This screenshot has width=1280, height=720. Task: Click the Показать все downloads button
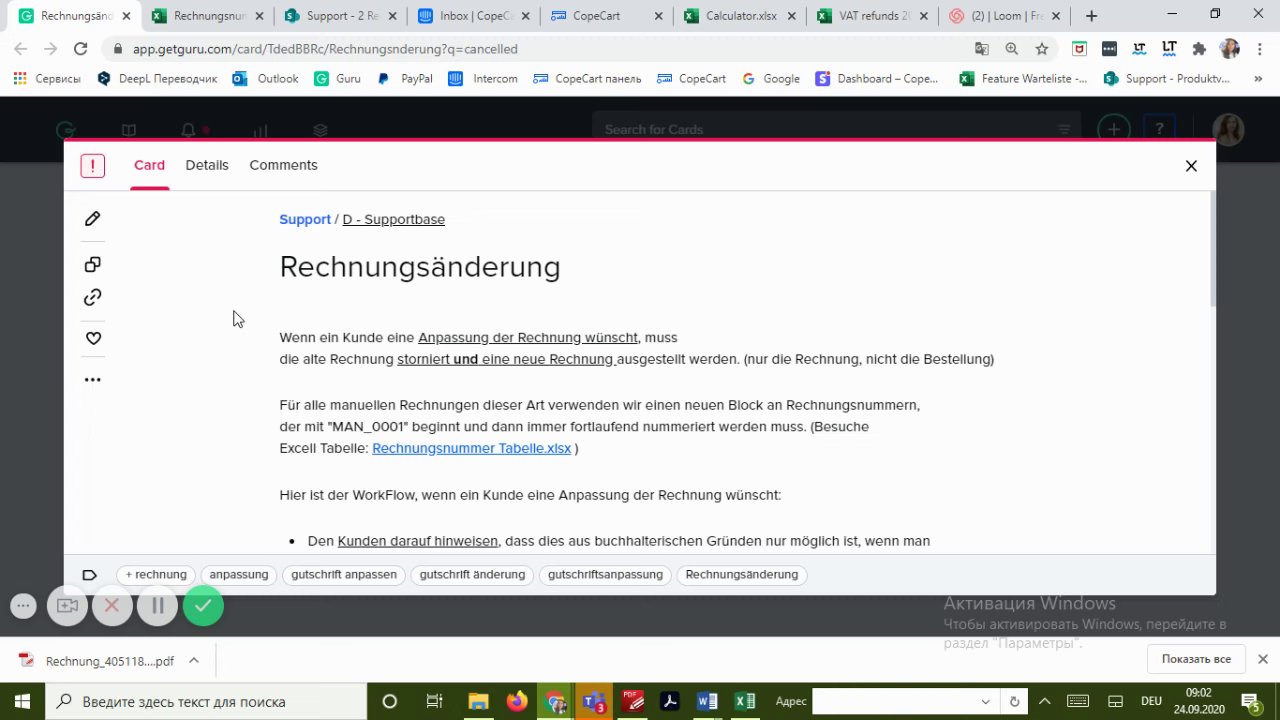tap(1196, 659)
